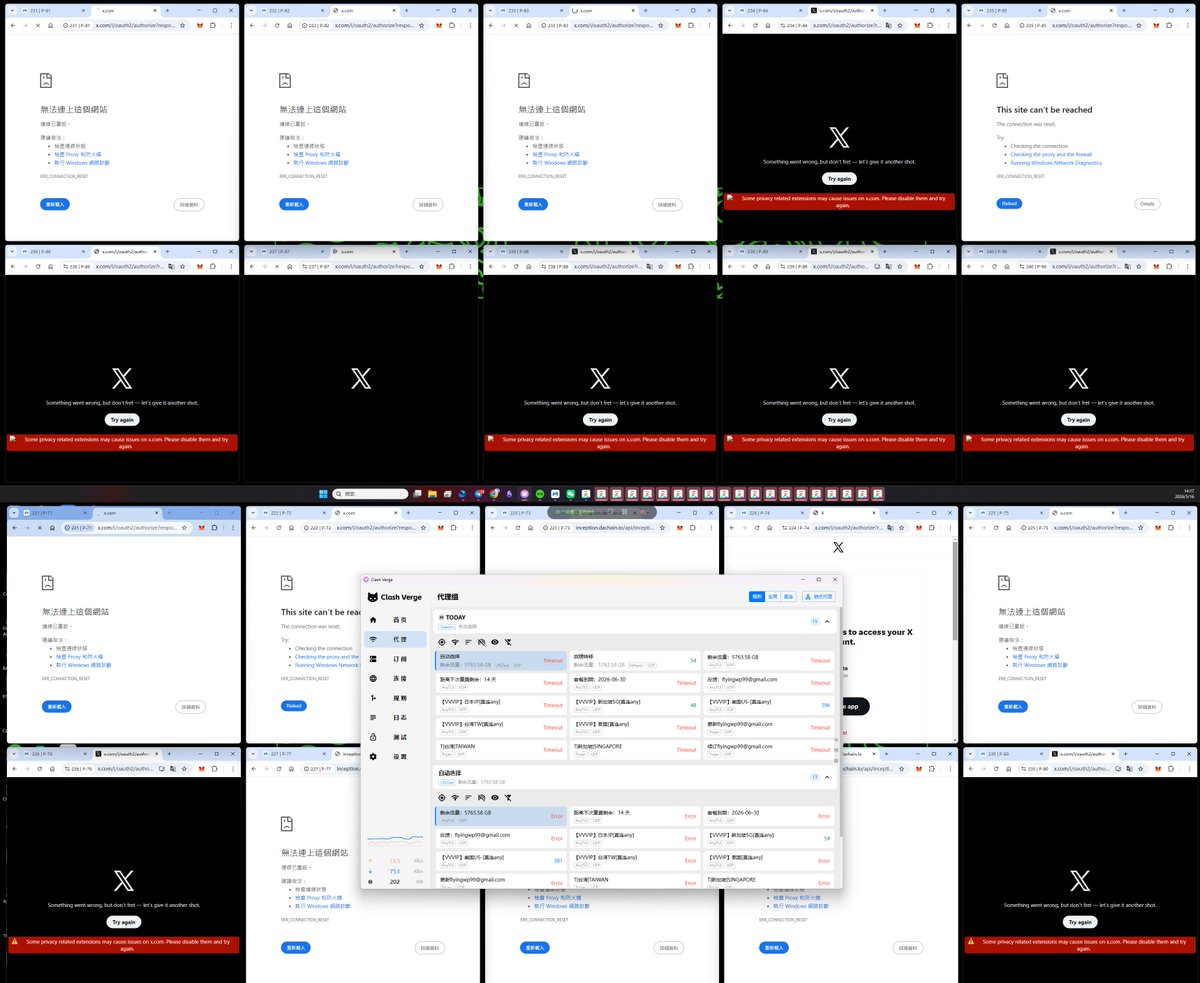
Task: Toggle node detail visibility in TODAY group
Action: coord(494,641)
